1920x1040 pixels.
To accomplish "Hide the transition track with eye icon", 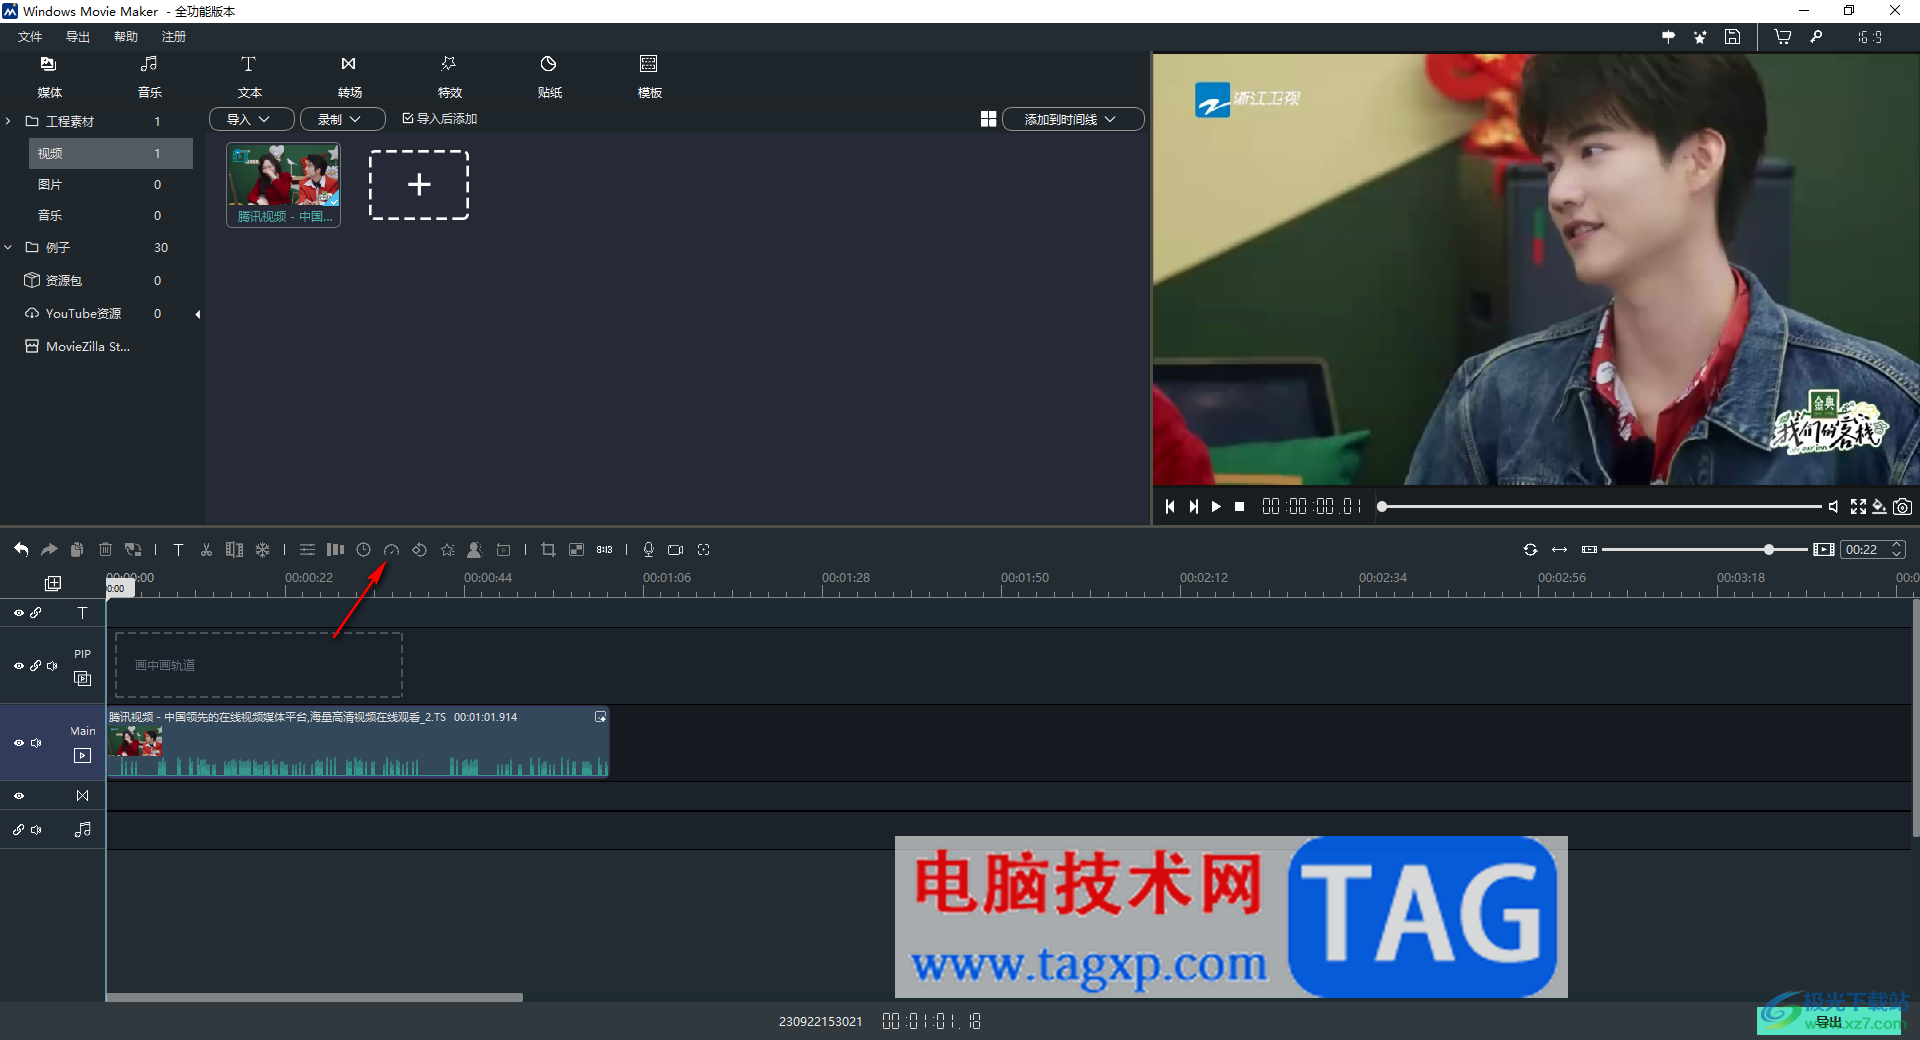I will click(18, 796).
